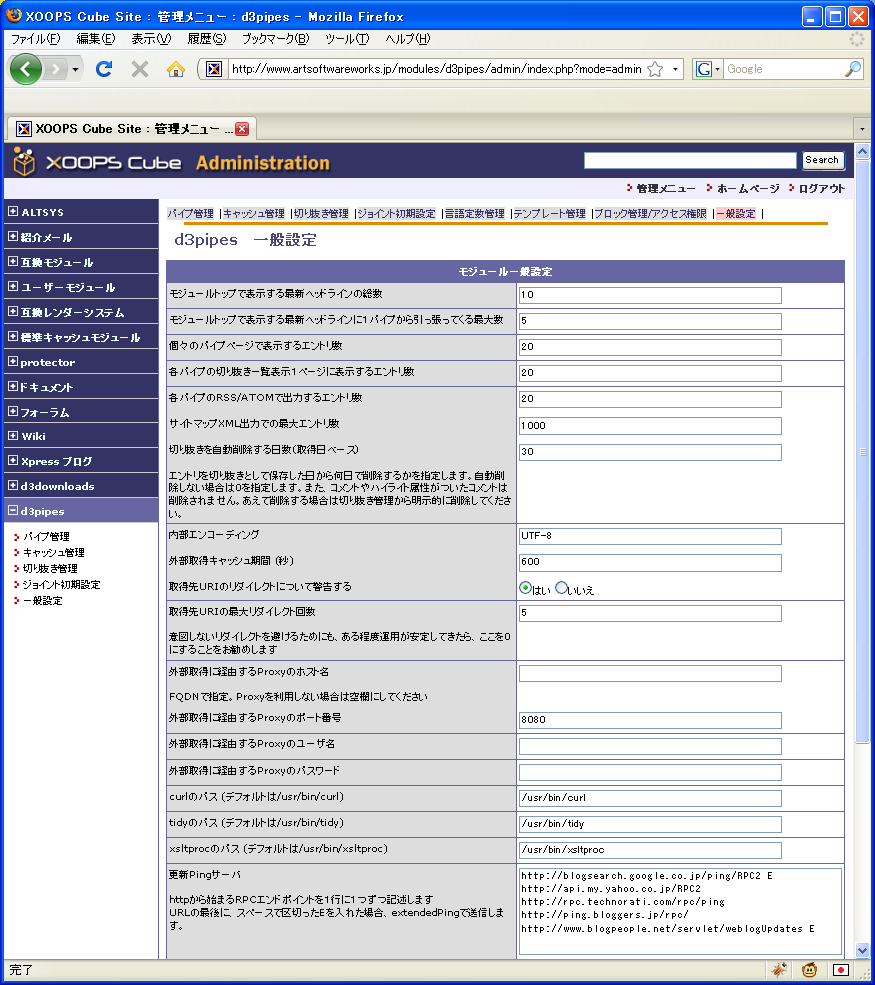Reload the page with the refresh icon

pyautogui.click(x=103, y=69)
